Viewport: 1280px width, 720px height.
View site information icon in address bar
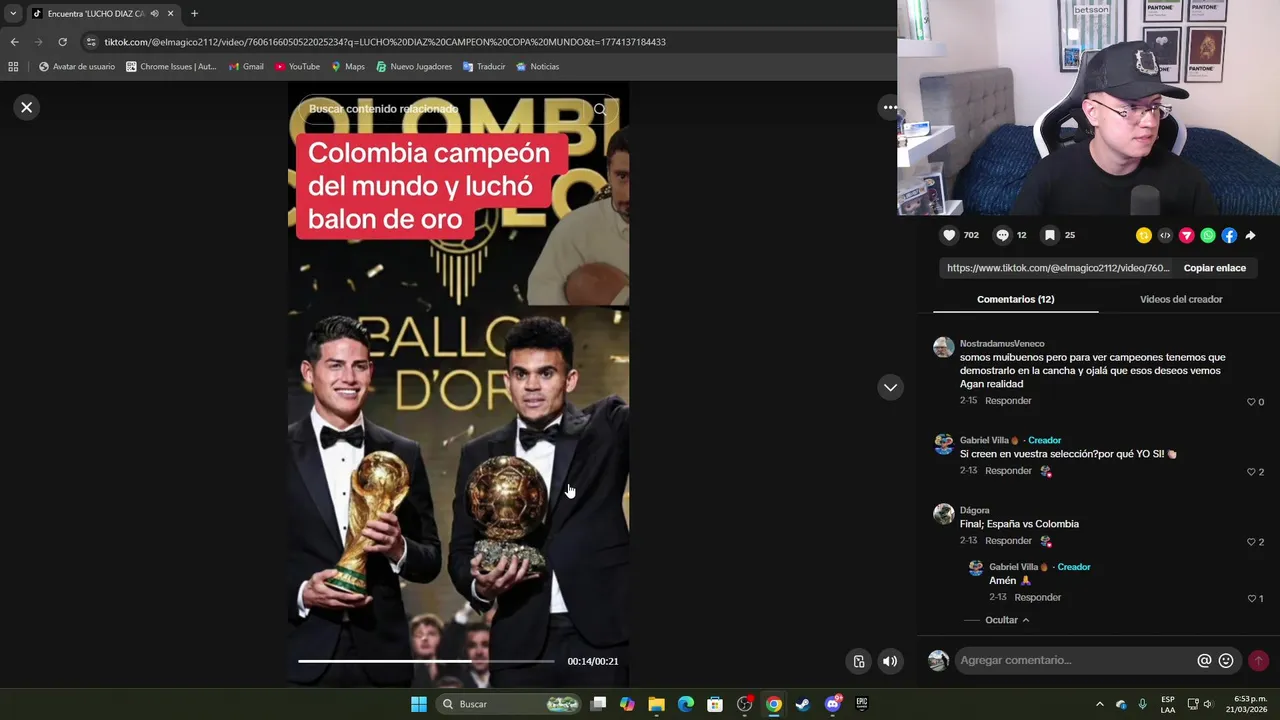(91, 42)
